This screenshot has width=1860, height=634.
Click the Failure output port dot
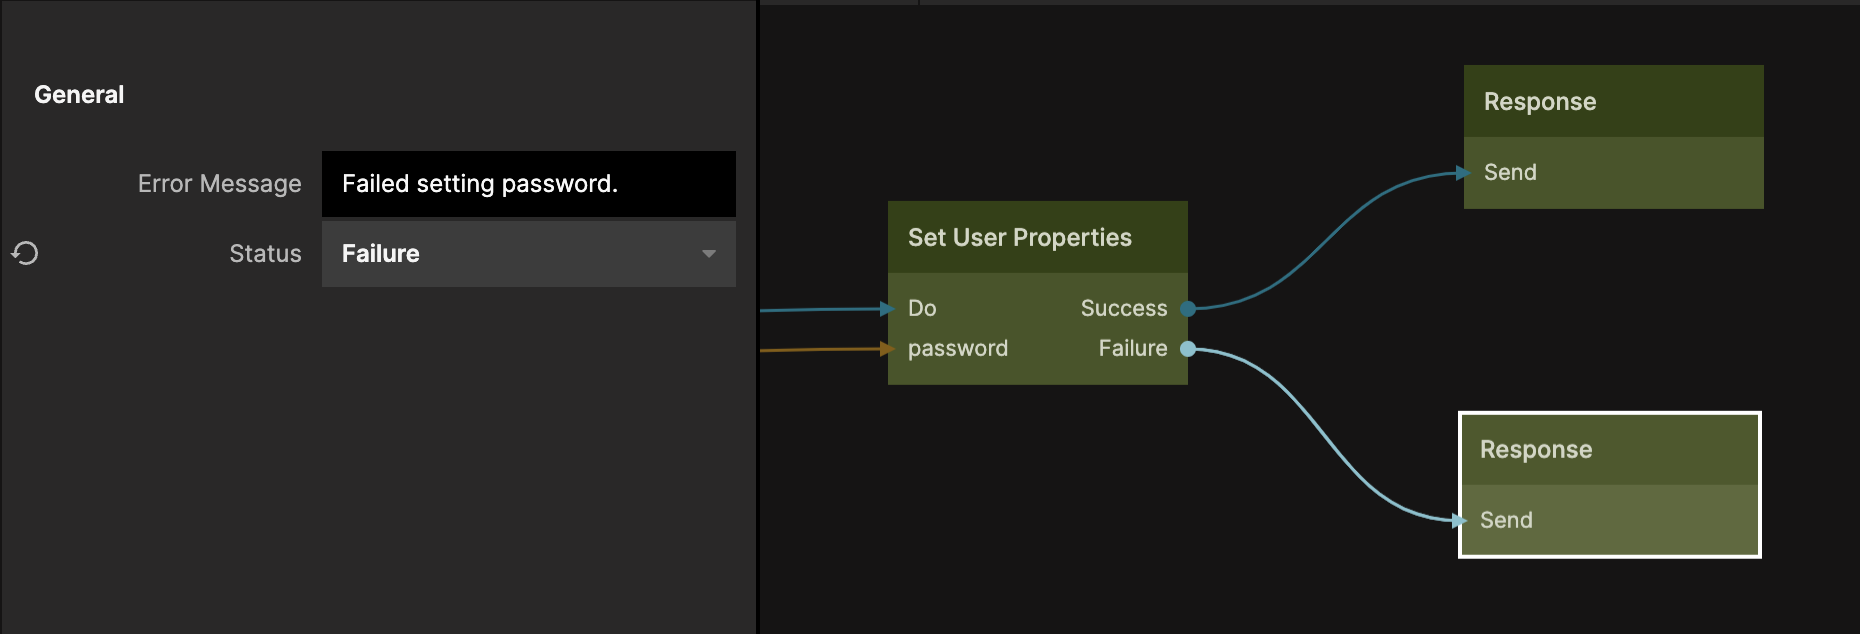(1188, 349)
